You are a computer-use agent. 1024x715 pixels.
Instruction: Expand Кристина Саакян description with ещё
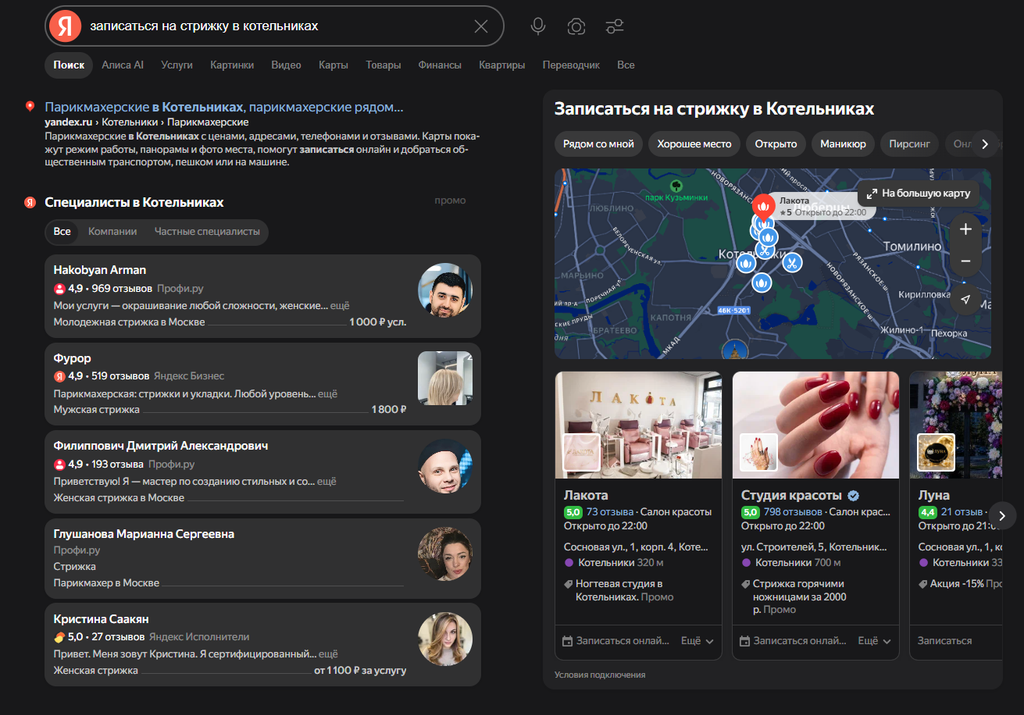[328, 654]
